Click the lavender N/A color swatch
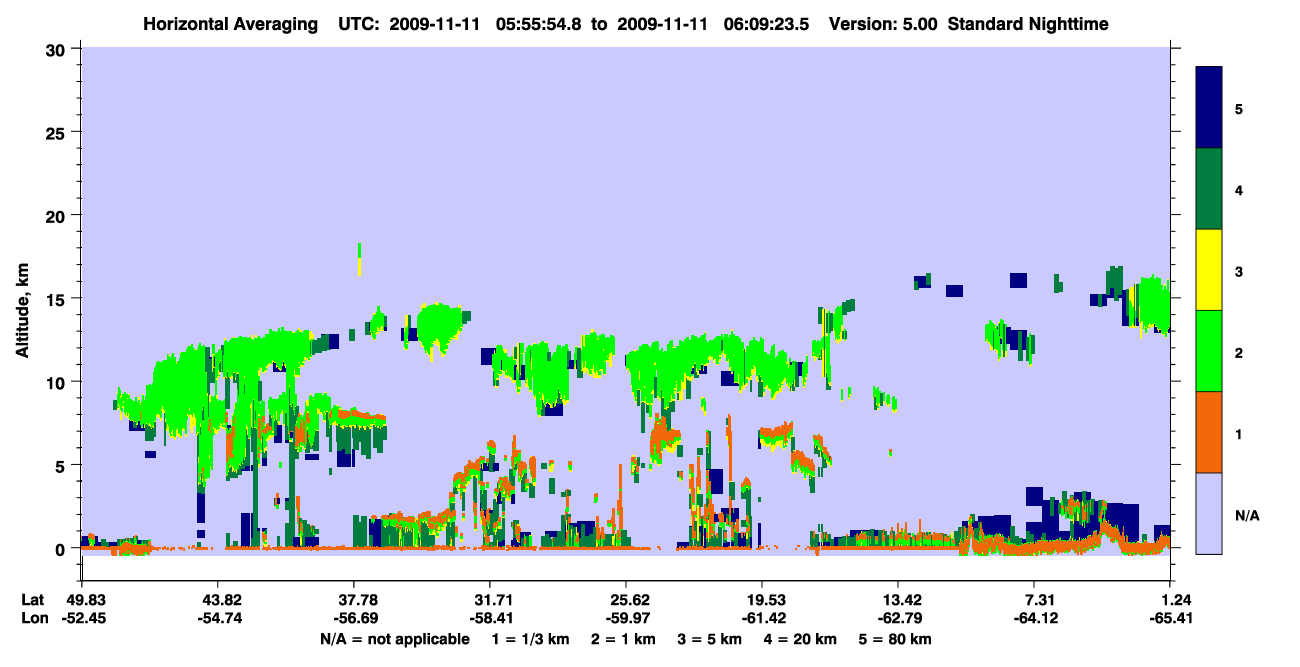The height and width of the screenshot is (667, 1300). click(x=1209, y=513)
